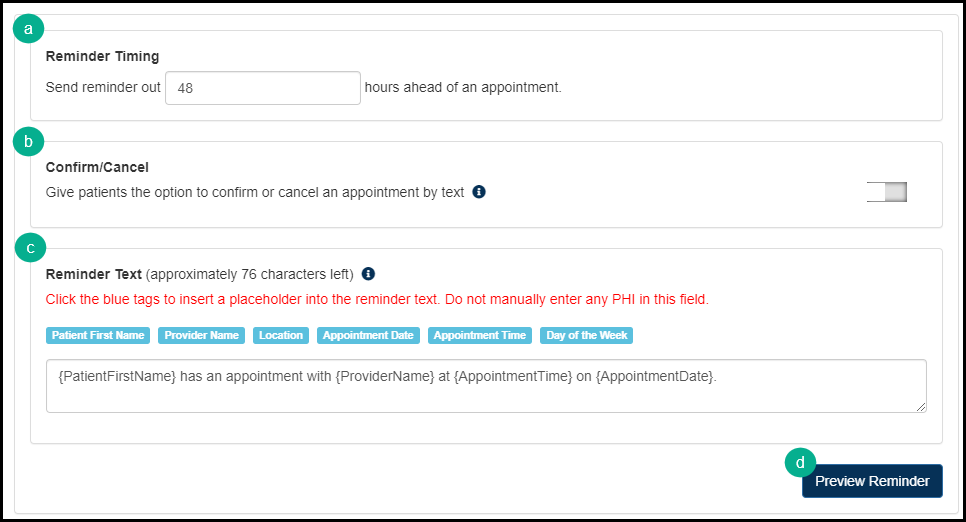Click the reminder text box resize handle
The width and height of the screenshot is (966, 522).
(921, 407)
